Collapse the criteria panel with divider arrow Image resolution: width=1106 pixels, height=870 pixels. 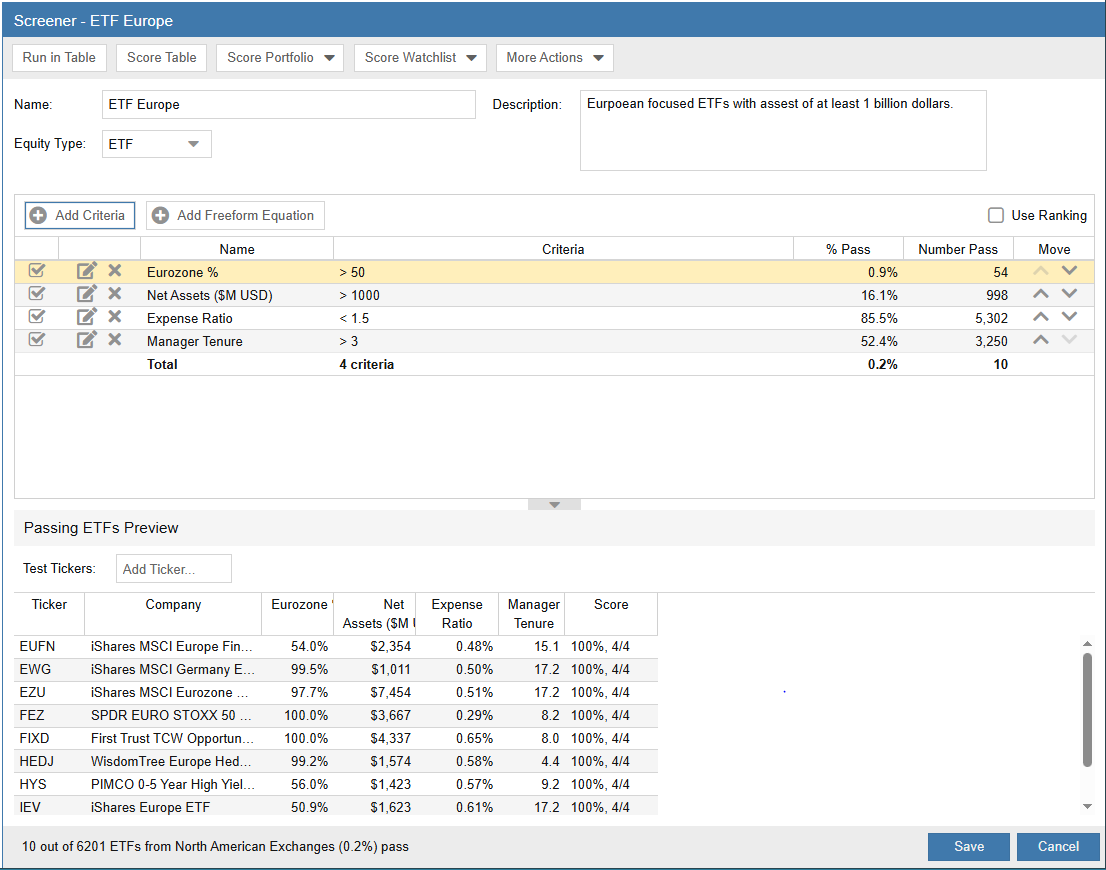point(554,505)
